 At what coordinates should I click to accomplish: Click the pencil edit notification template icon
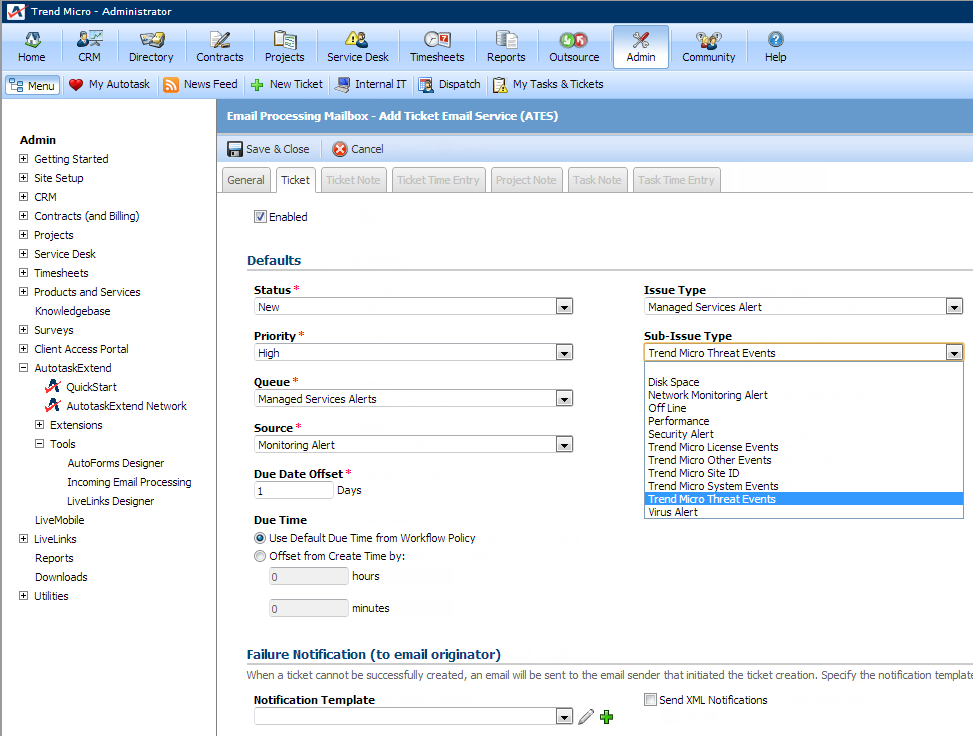point(586,717)
